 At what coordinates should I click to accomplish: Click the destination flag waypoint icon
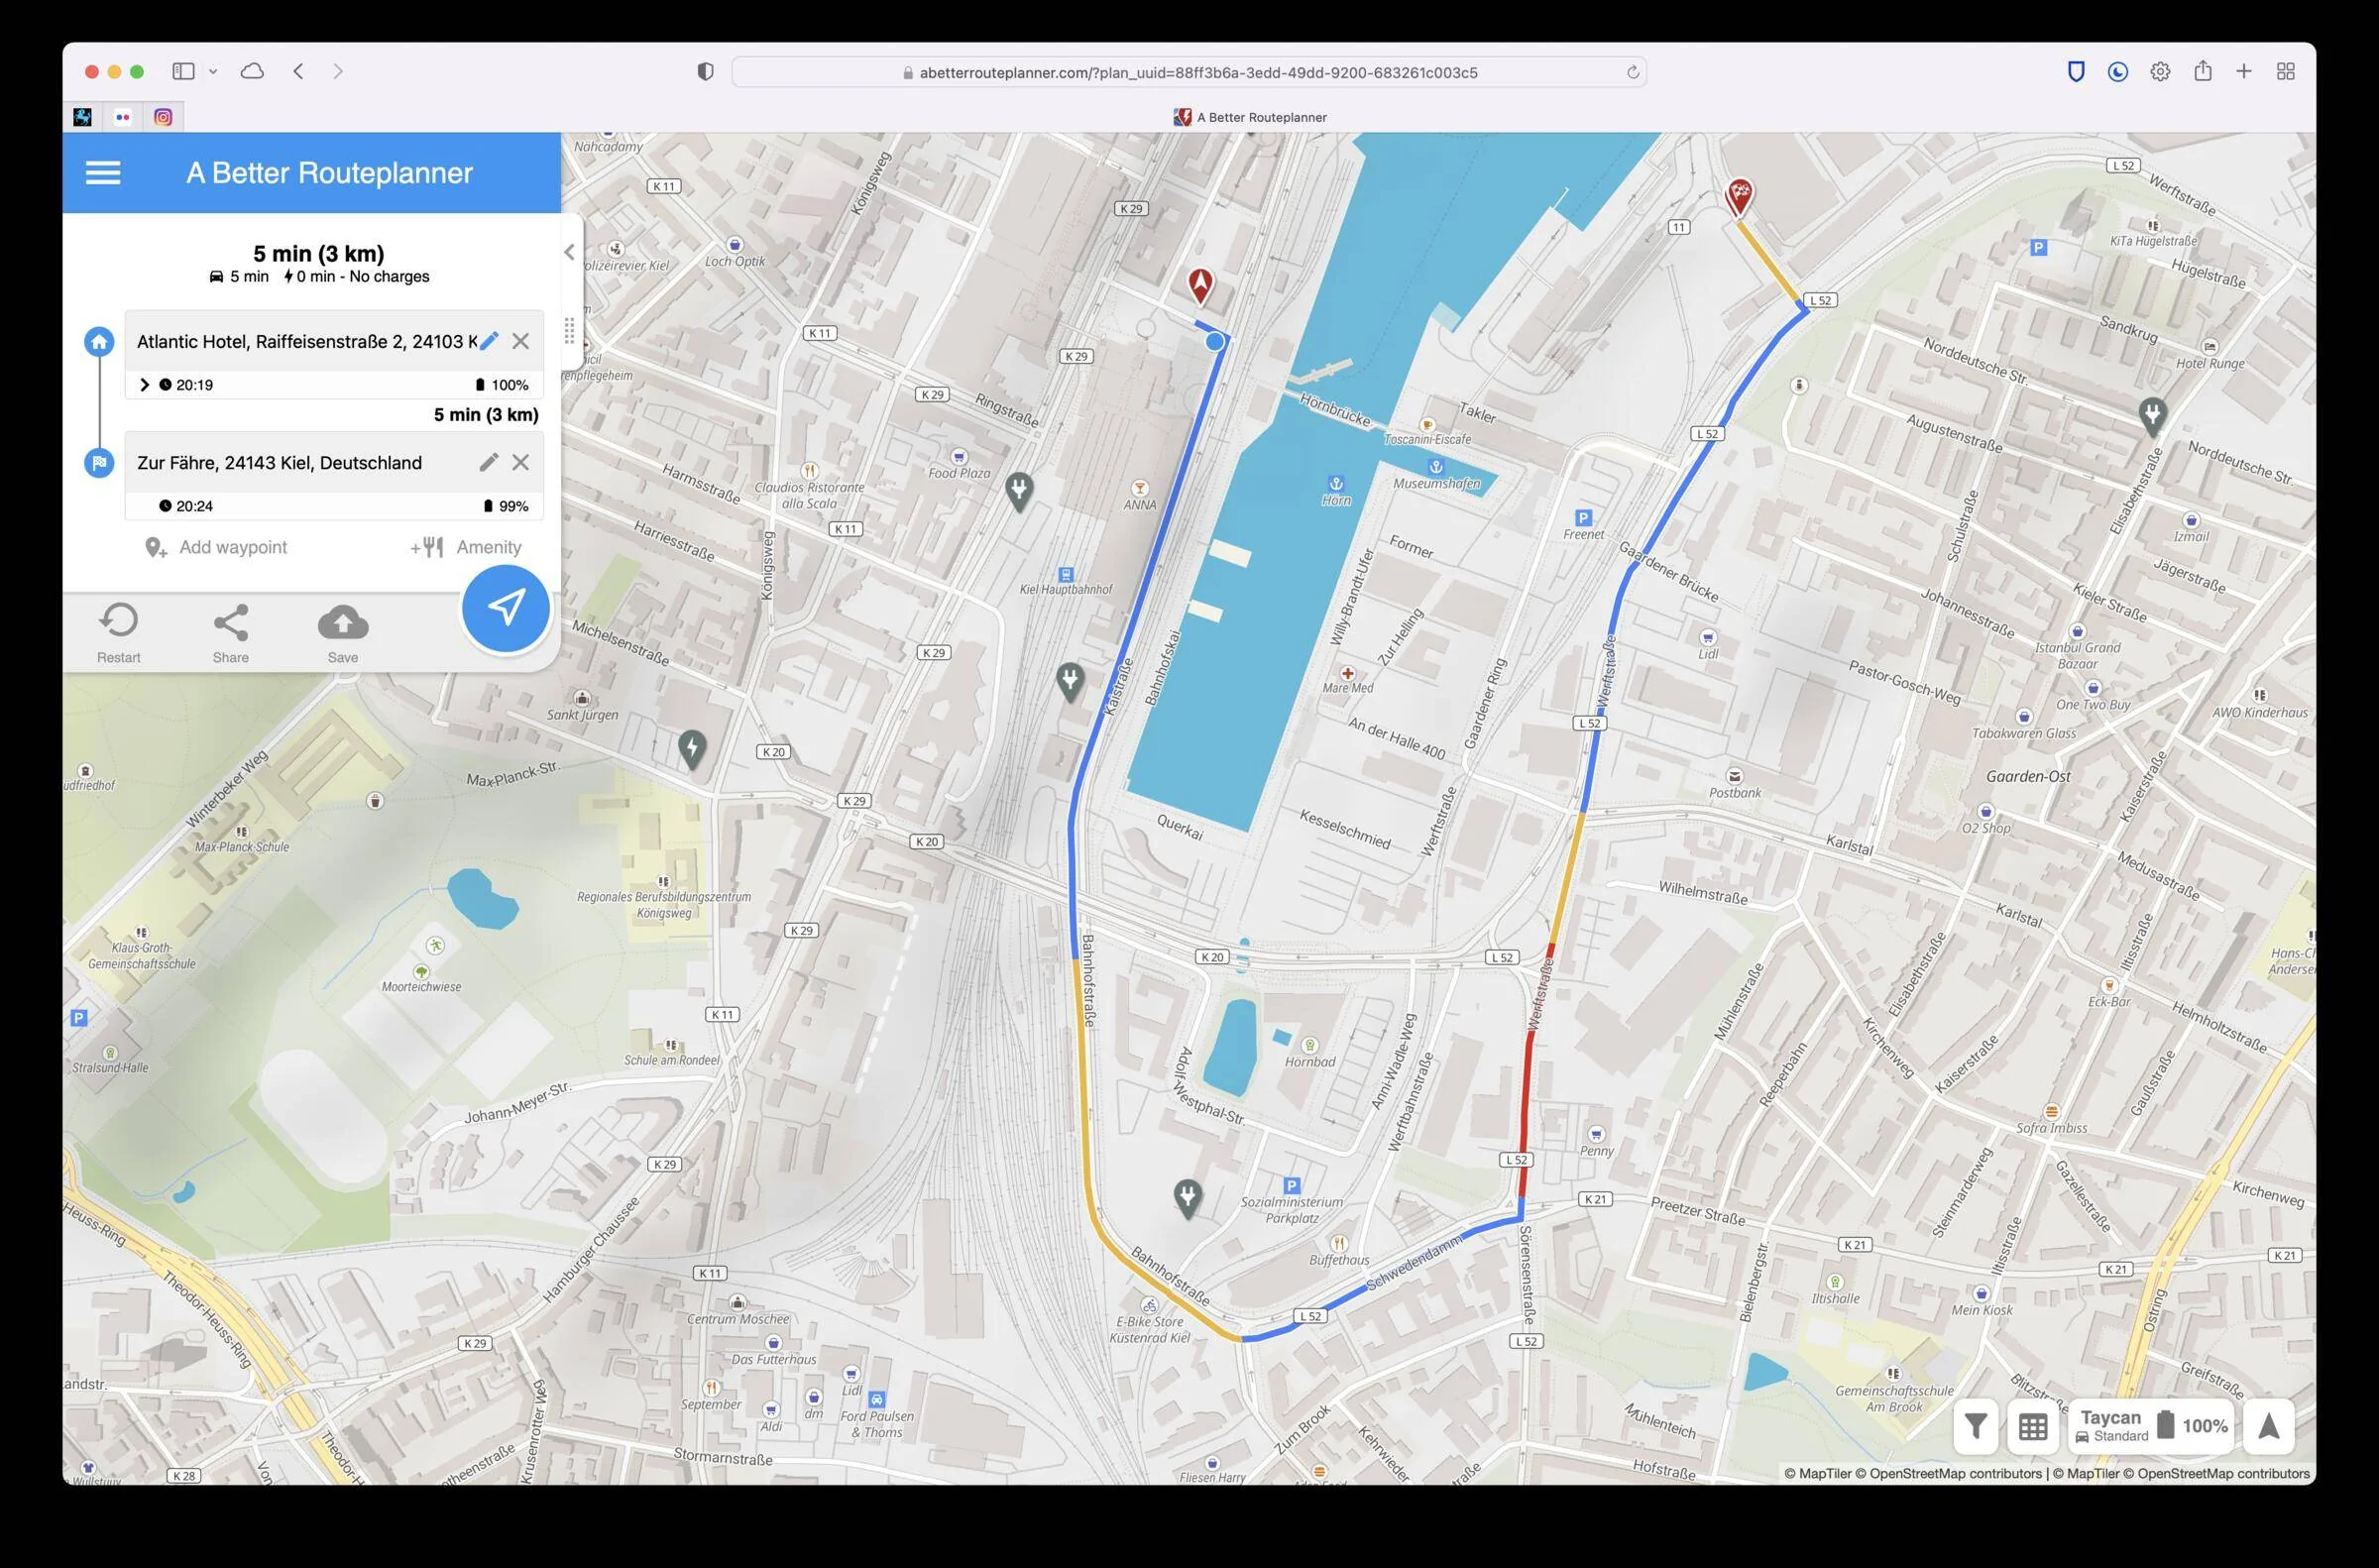point(99,463)
